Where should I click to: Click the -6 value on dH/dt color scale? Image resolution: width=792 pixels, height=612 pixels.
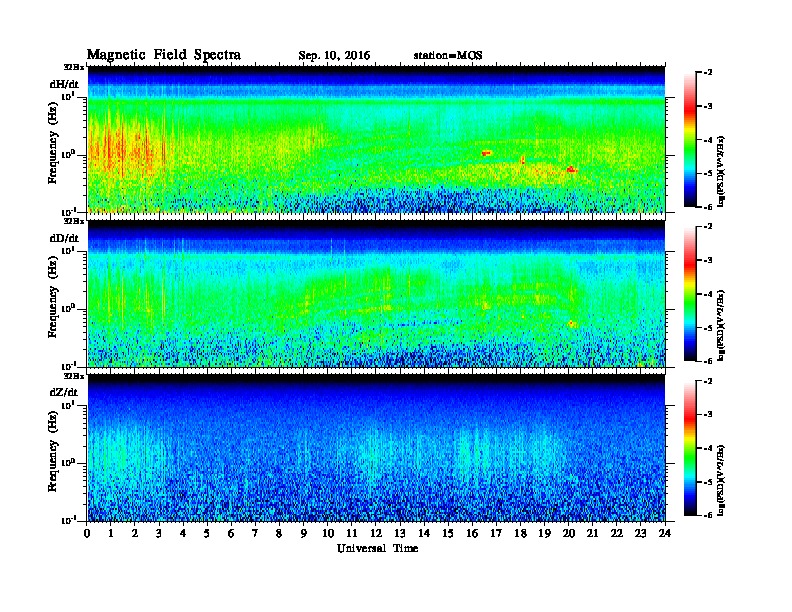[708, 207]
